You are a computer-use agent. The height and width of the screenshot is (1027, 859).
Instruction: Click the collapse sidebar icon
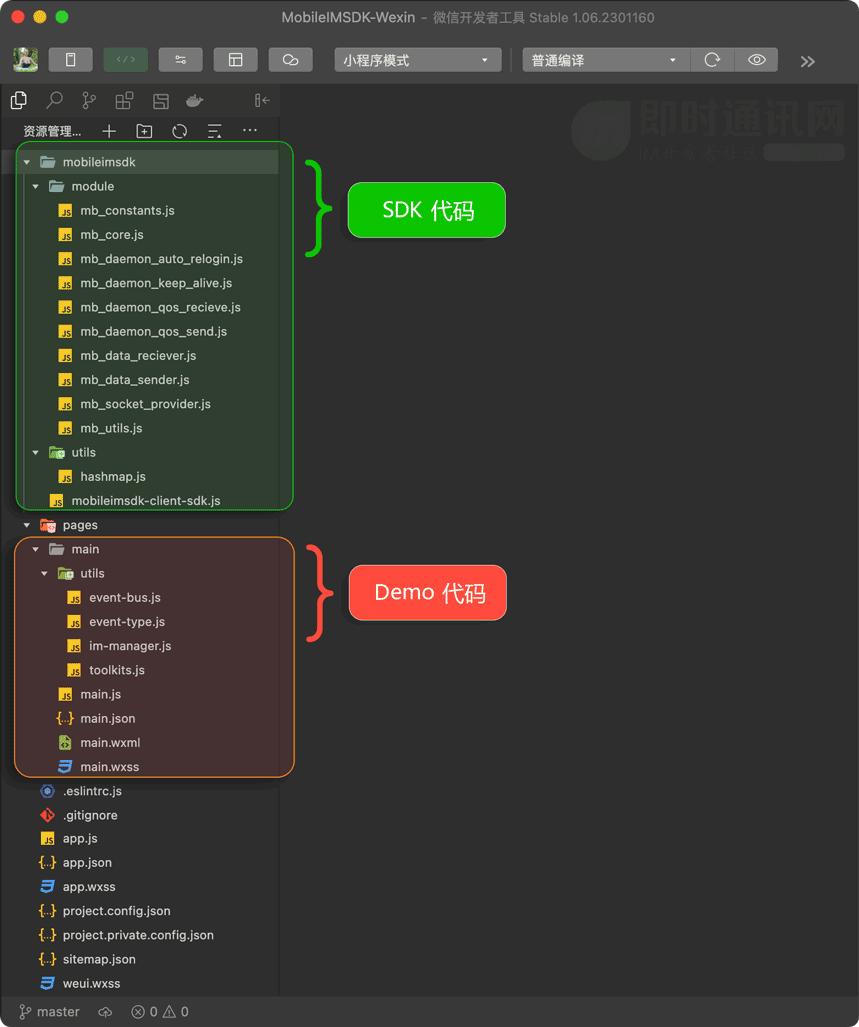261,100
